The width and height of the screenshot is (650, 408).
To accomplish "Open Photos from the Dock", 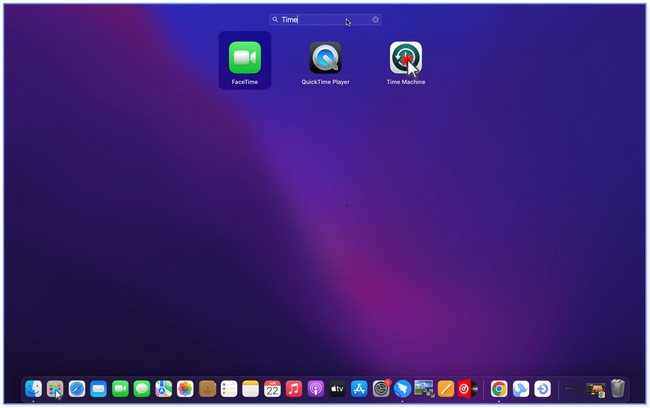I will click(x=185, y=389).
